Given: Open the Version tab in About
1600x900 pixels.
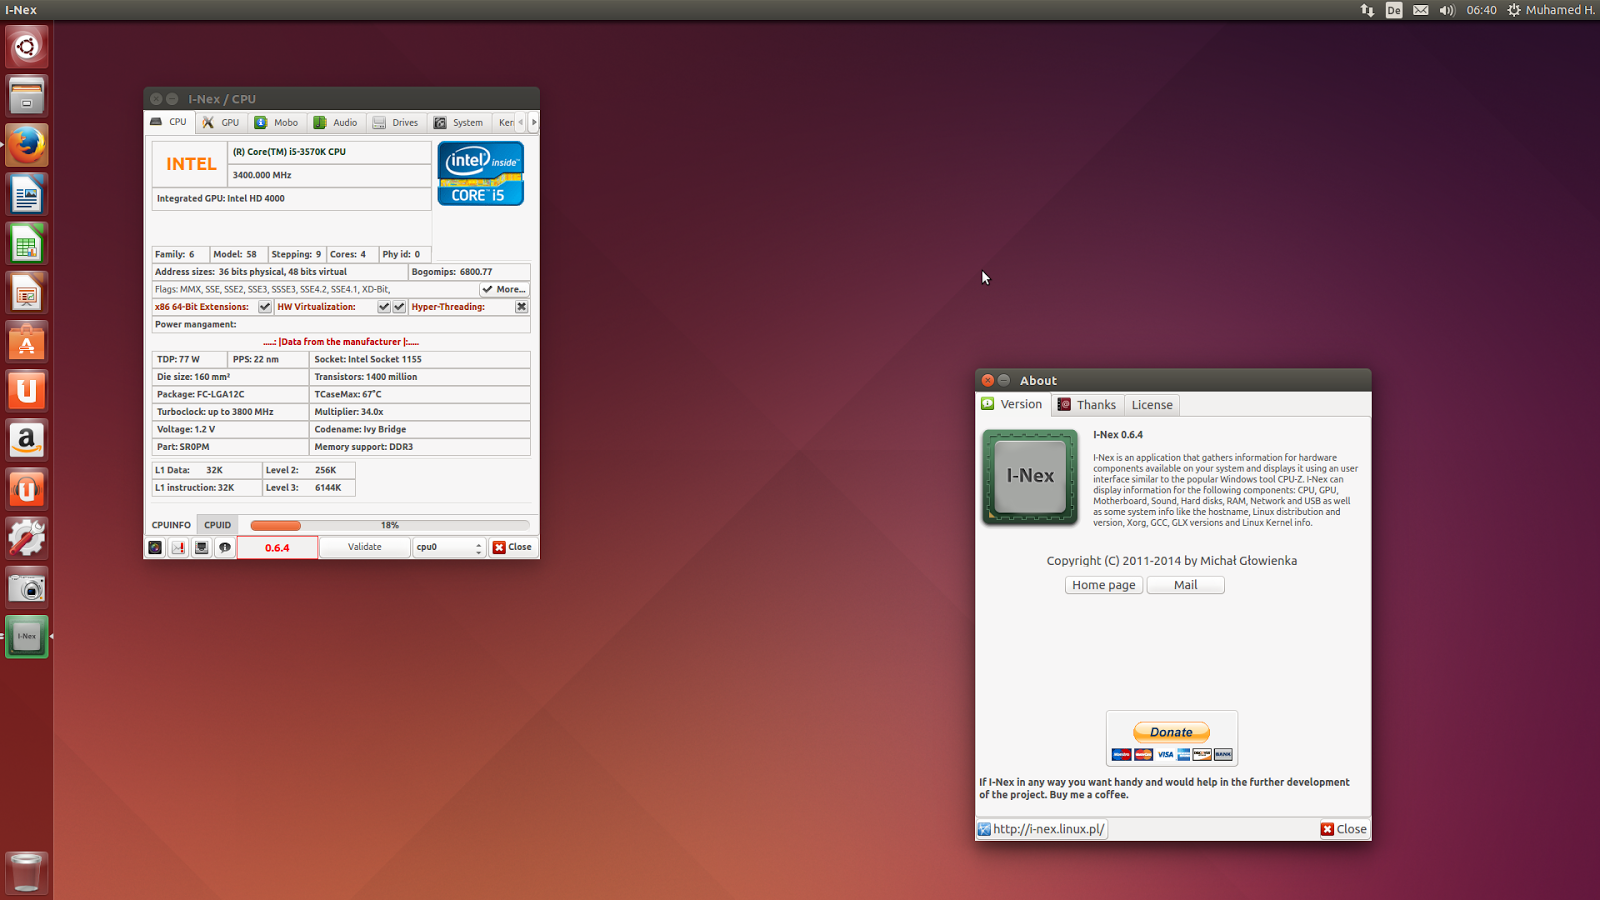Looking at the screenshot, I should (x=1012, y=404).
